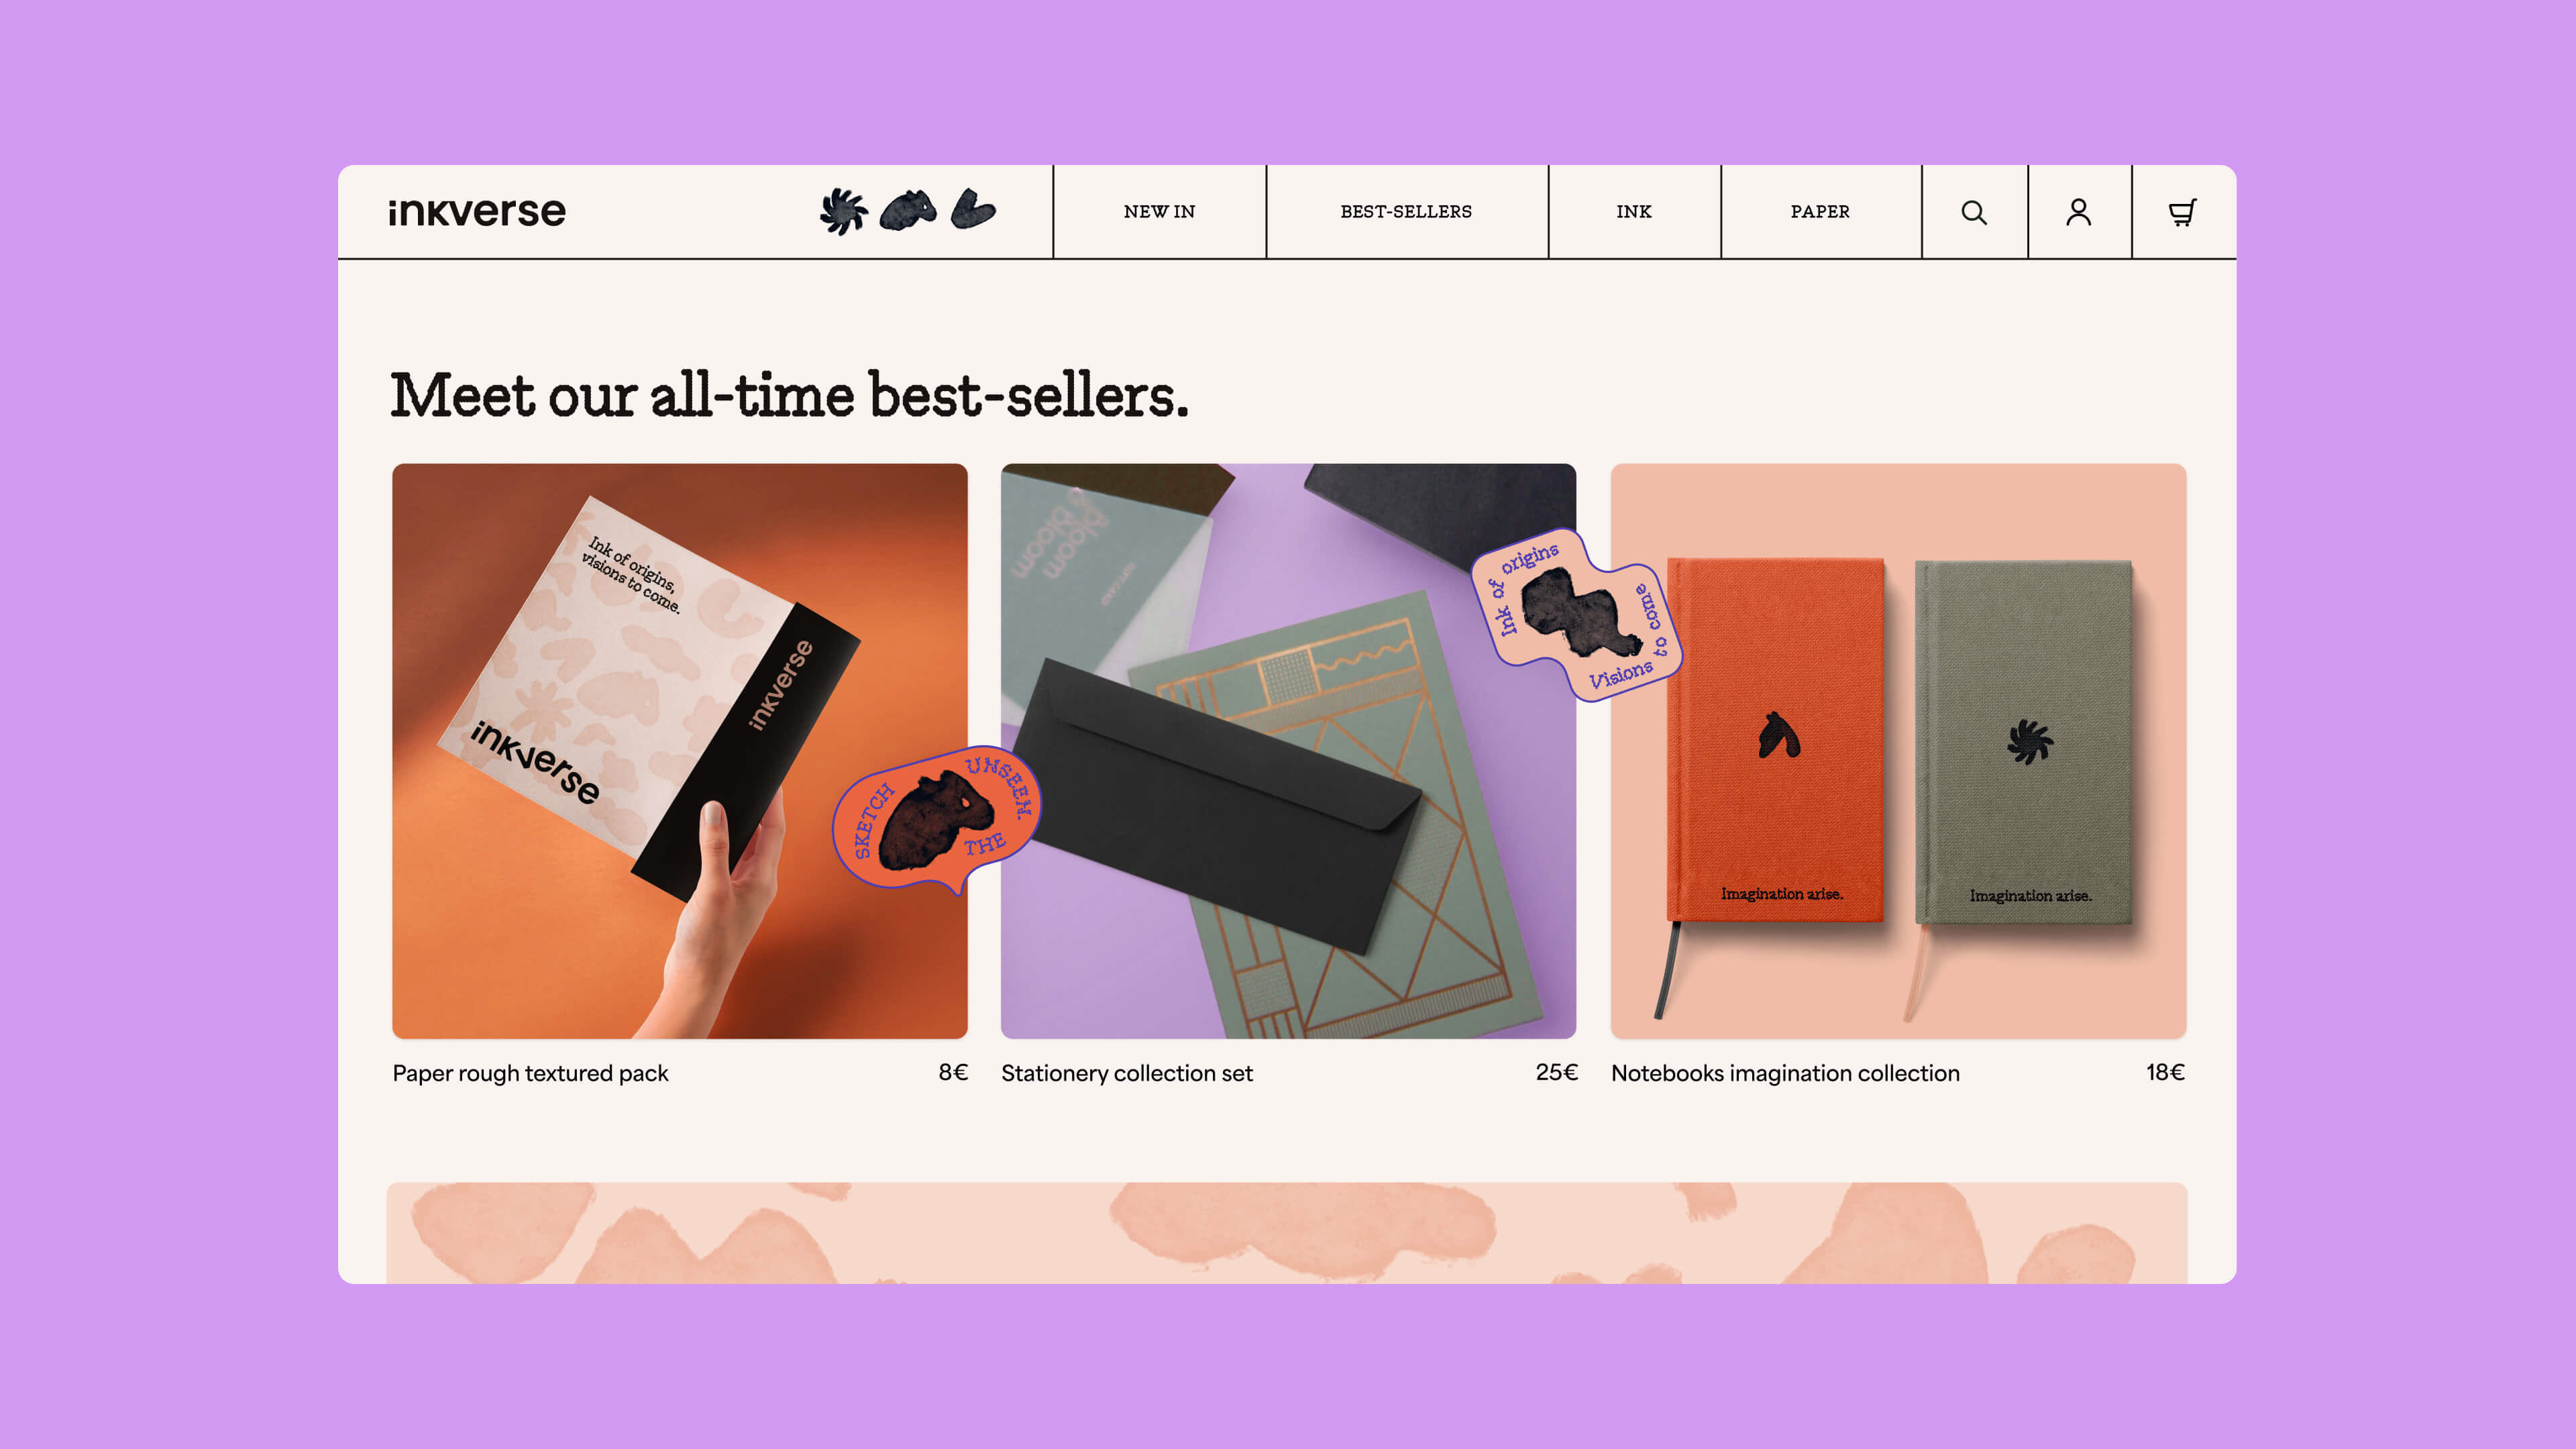
Task: View the stationery envelope product image
Action: tap(1288, 751)
